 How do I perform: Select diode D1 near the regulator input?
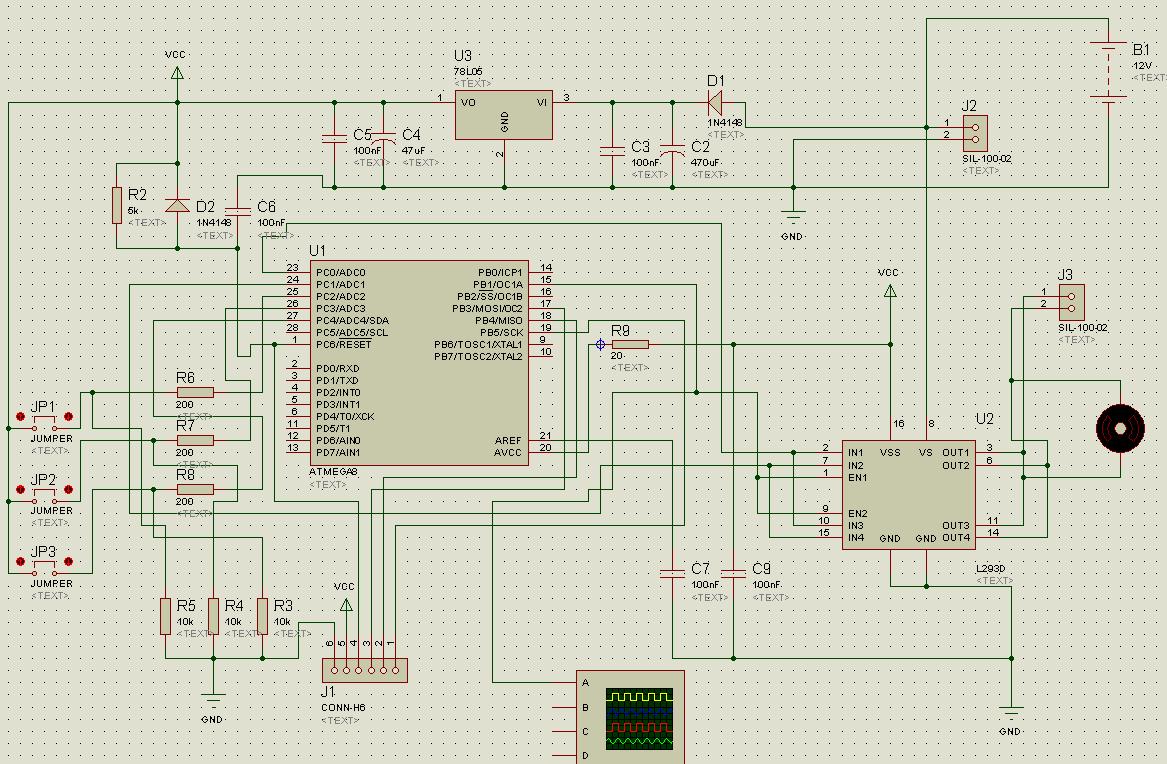(714, 102)
